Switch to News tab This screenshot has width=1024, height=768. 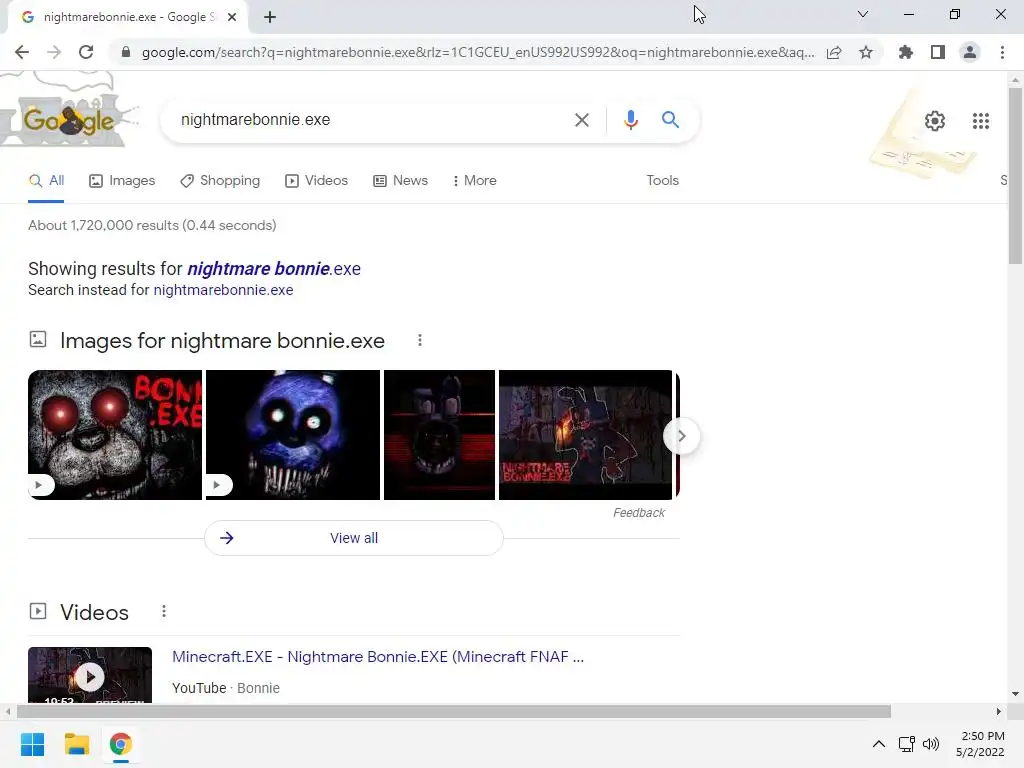[400, 180]
